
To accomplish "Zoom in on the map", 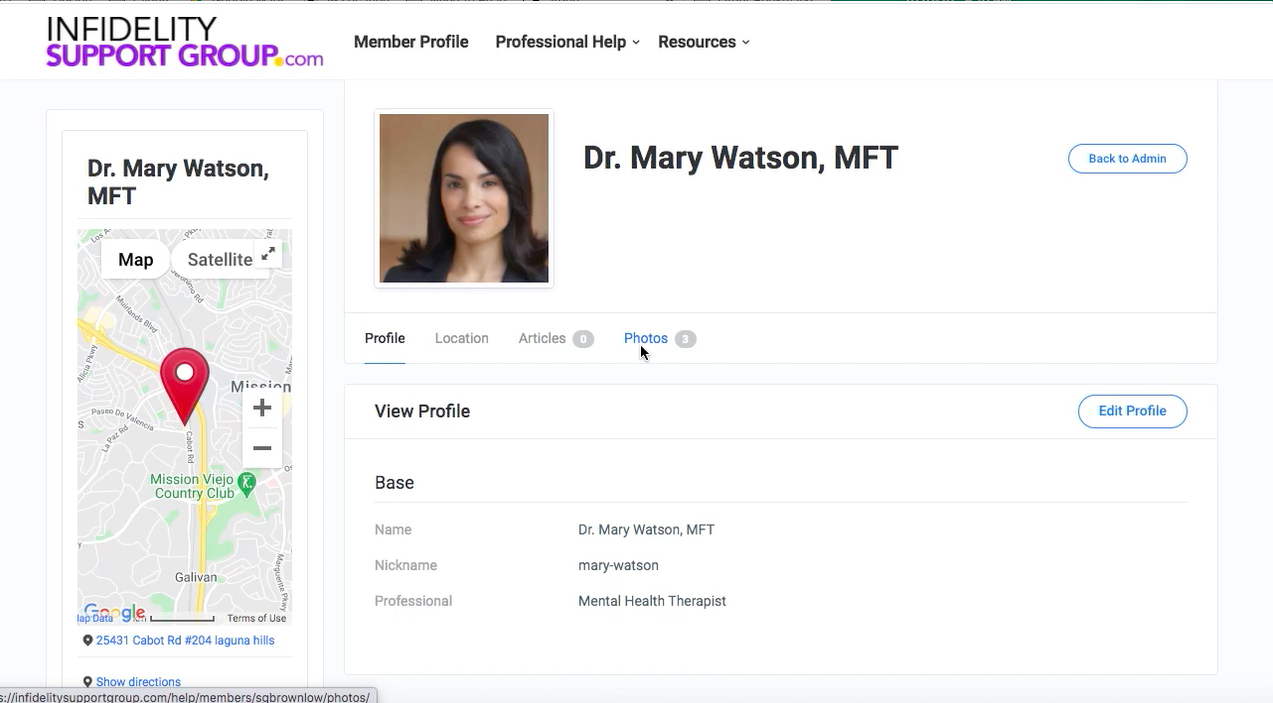I will [262, 408].
